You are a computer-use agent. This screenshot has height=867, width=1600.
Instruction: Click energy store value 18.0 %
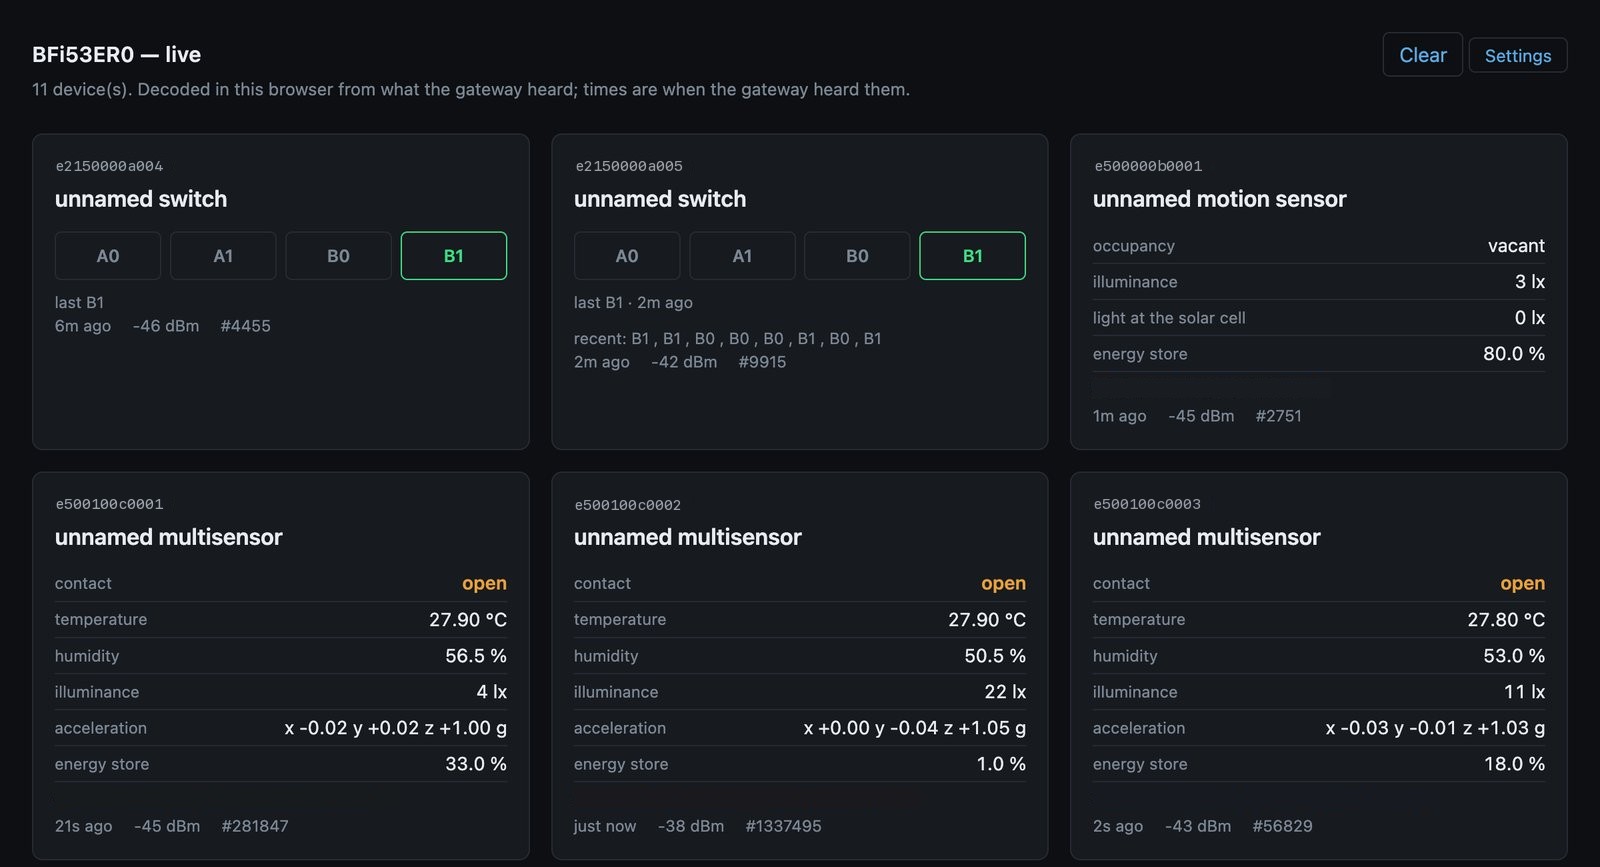[1514, 764]
